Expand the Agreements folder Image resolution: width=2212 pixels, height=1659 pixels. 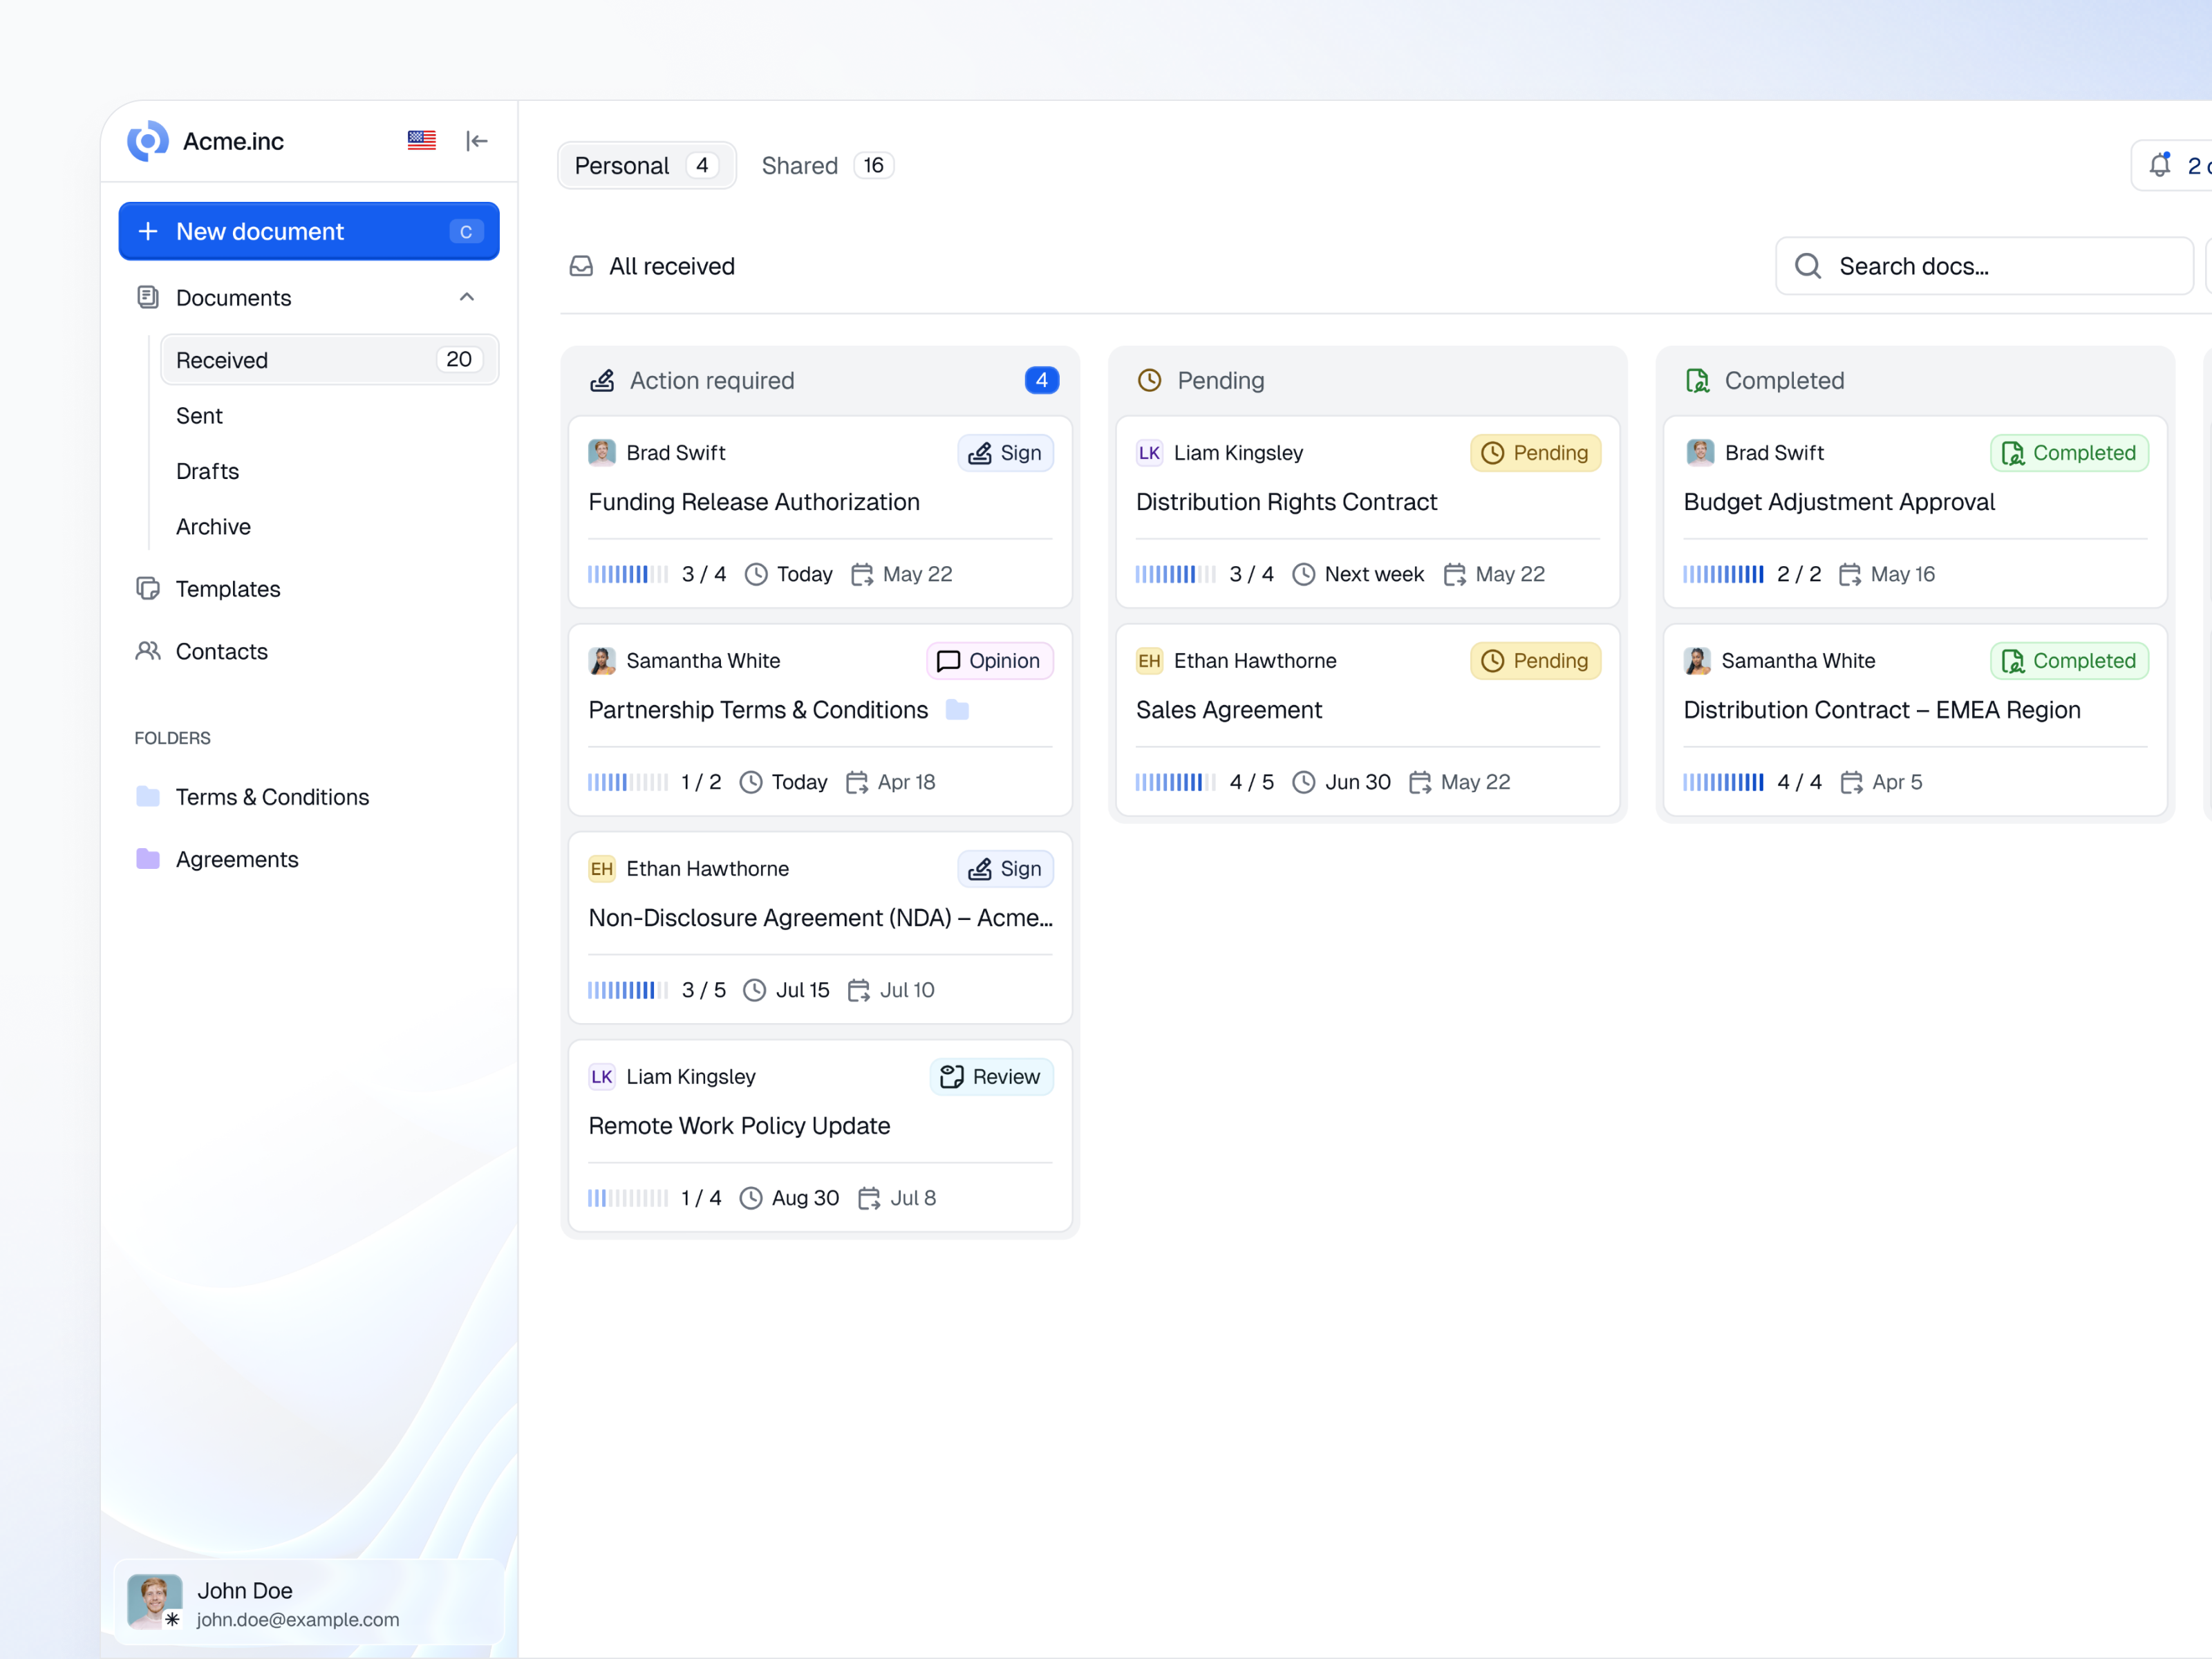236,859
